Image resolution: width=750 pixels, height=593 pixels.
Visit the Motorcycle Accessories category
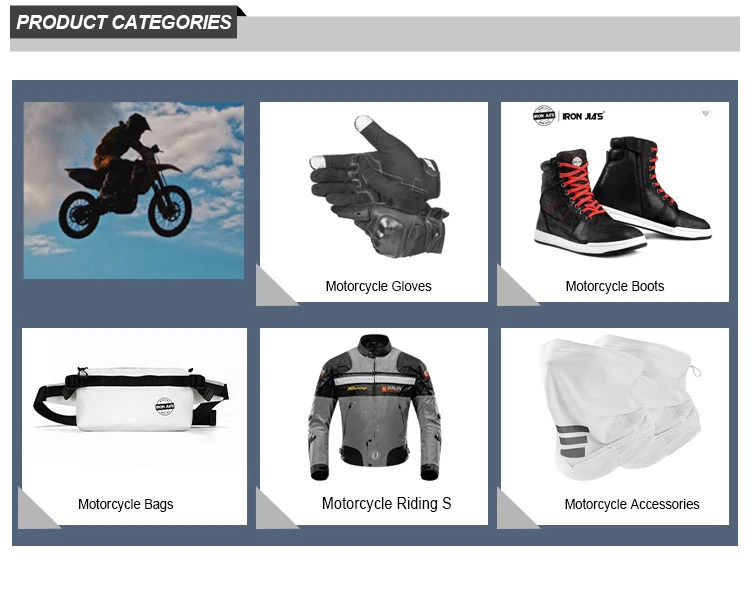(632, 504)
